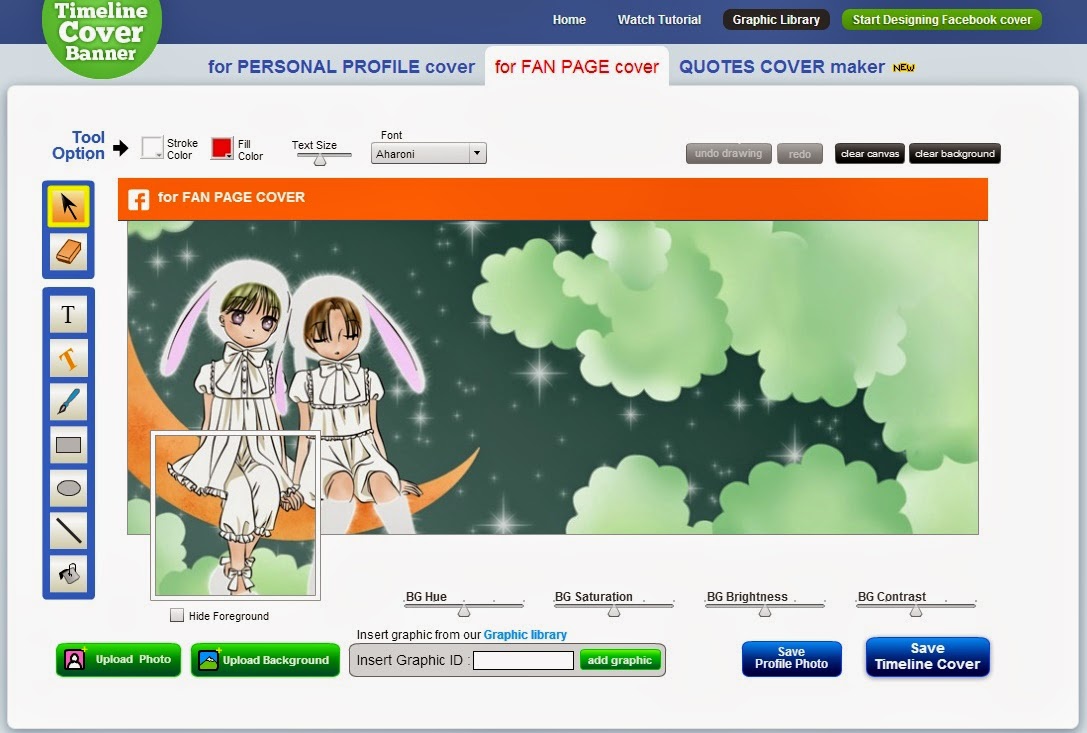Click the Upload Photo button
The height and width of the screenshot is (733, 1087).
[119, 659]
